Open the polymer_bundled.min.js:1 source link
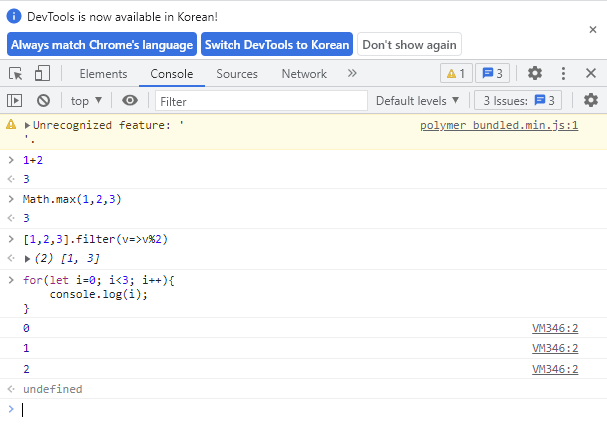Image resolution: width=607 pixels, height=441 pixels. pos(499,125)
